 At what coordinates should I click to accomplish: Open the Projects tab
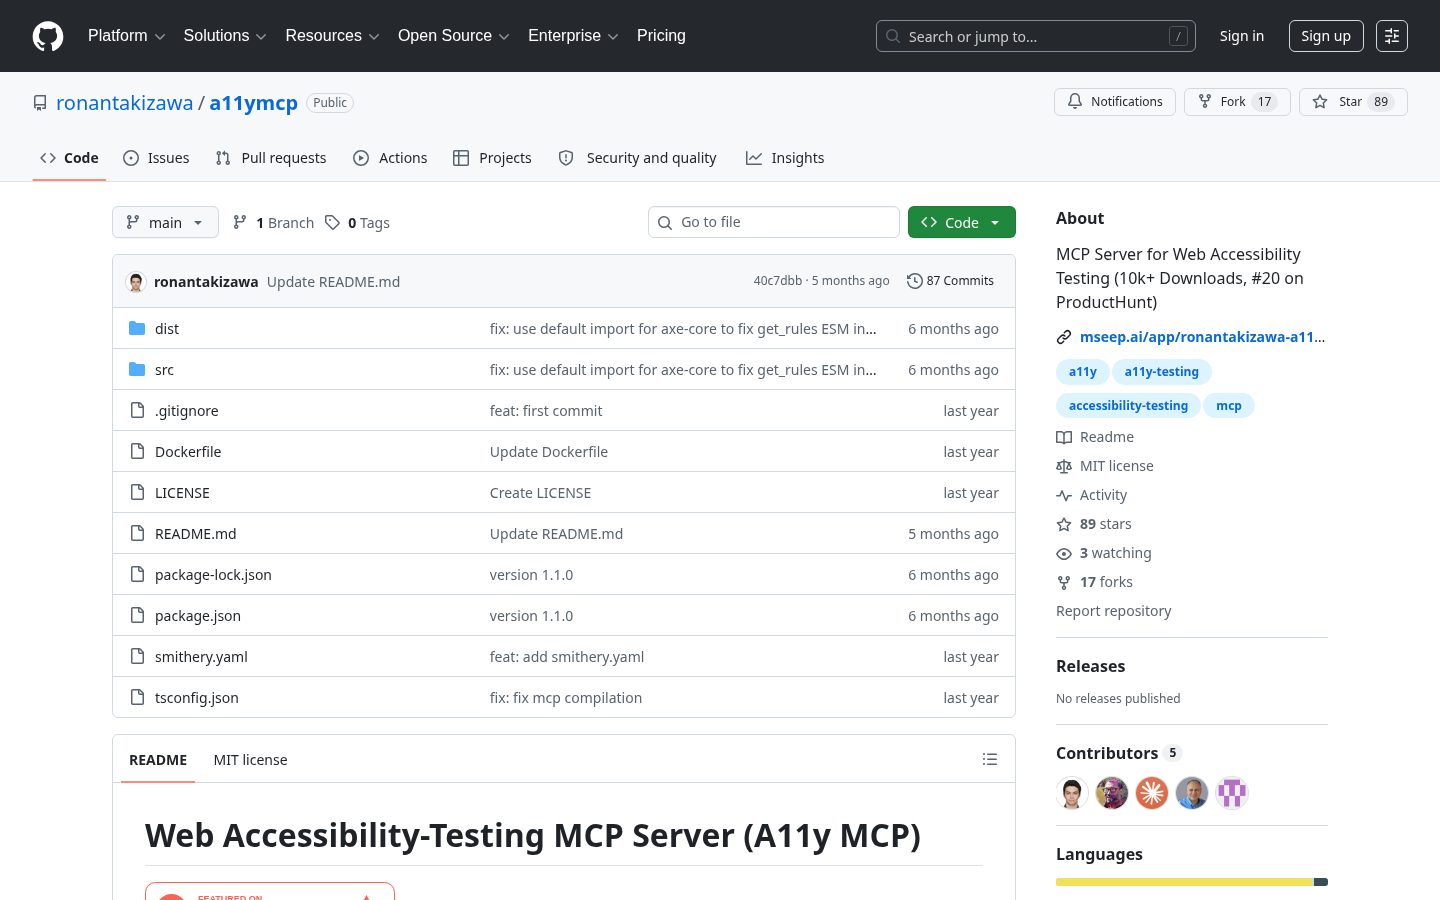(x=492, y=158)
